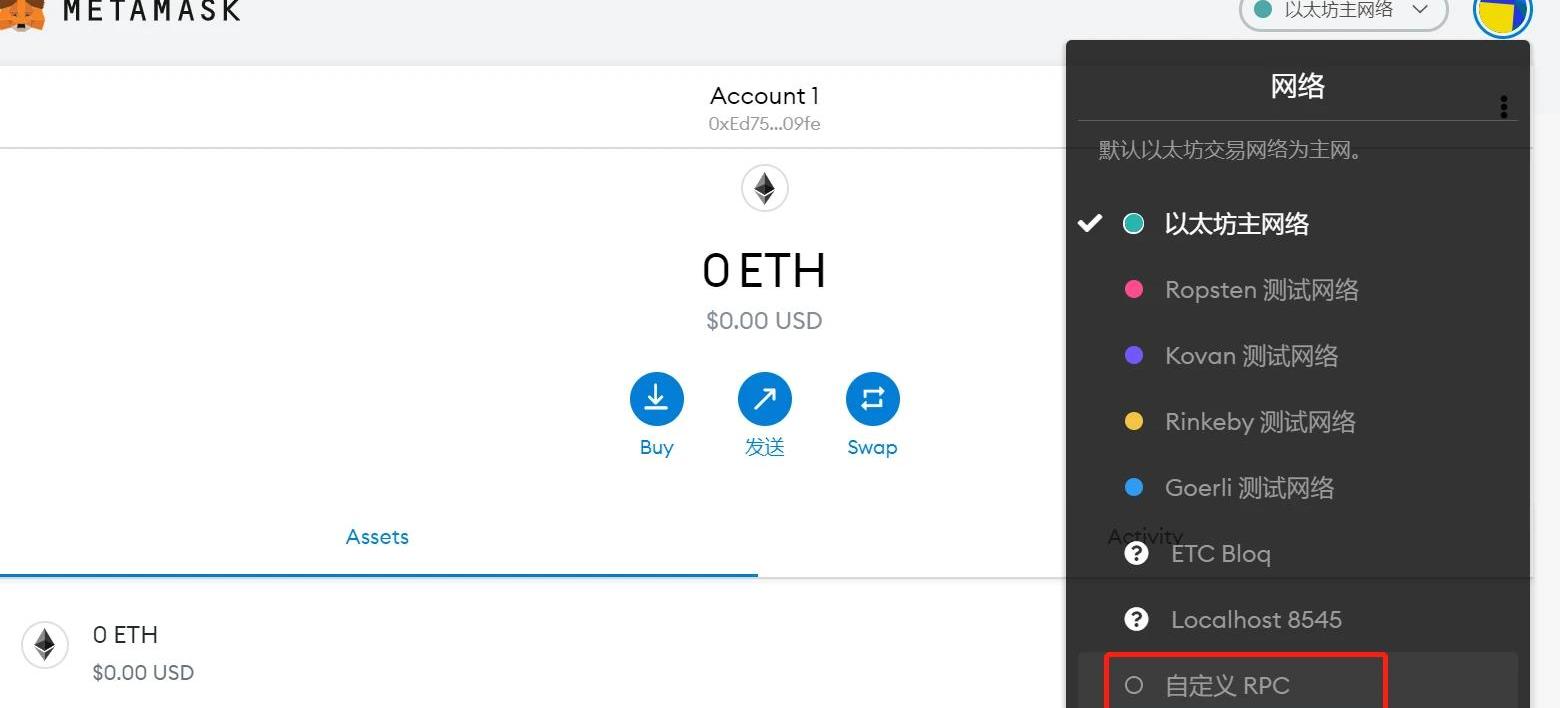
Task: Click the Buy download icon button
Action: pos(657,399)
